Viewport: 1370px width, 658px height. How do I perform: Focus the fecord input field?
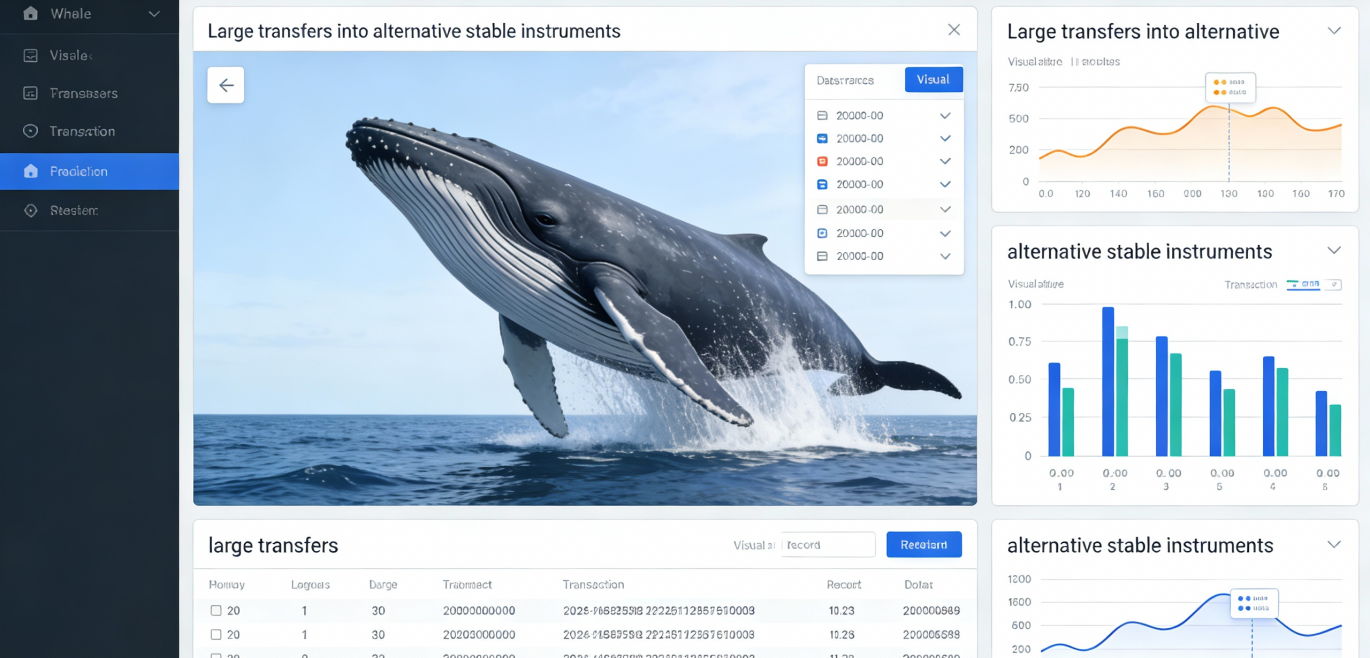tap(828, 545)
